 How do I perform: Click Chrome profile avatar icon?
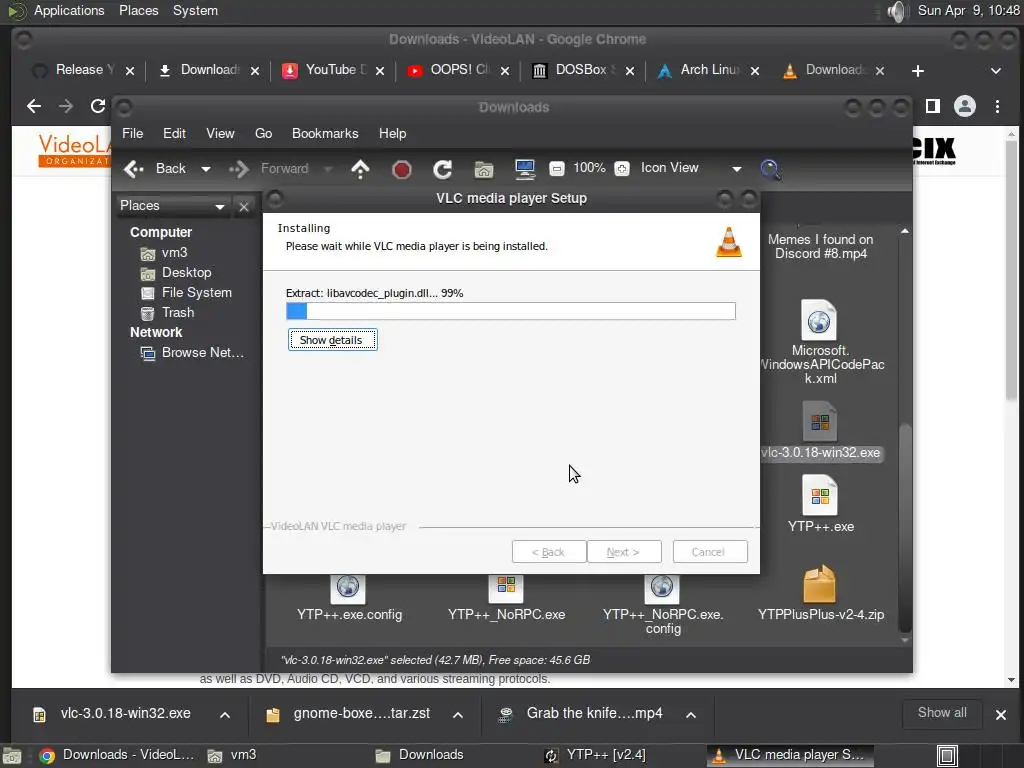click(965, 106)
